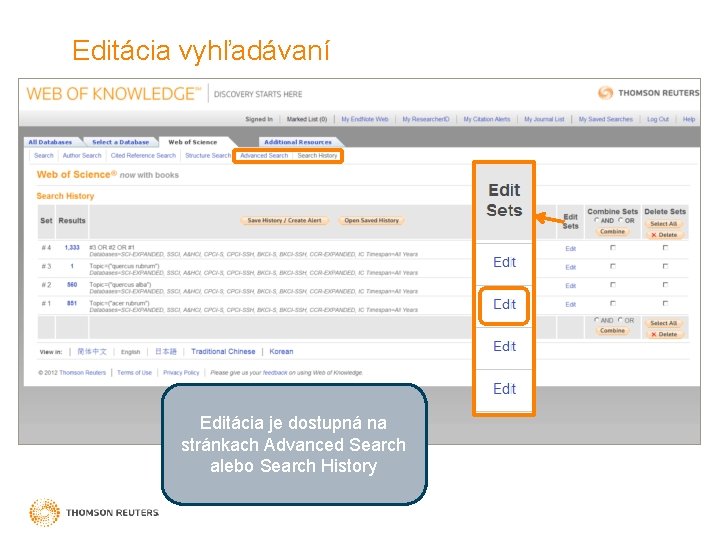The image size is (720, 540).
Task: Open the Additional Resources tab
Action: [x=298, y=142]
